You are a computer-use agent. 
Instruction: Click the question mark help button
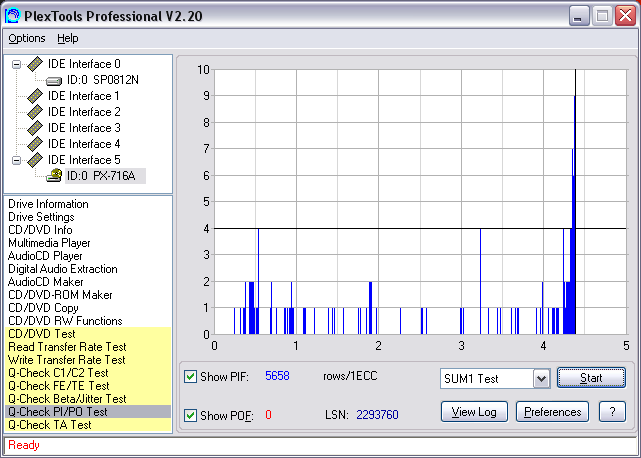tap(612, 412)
